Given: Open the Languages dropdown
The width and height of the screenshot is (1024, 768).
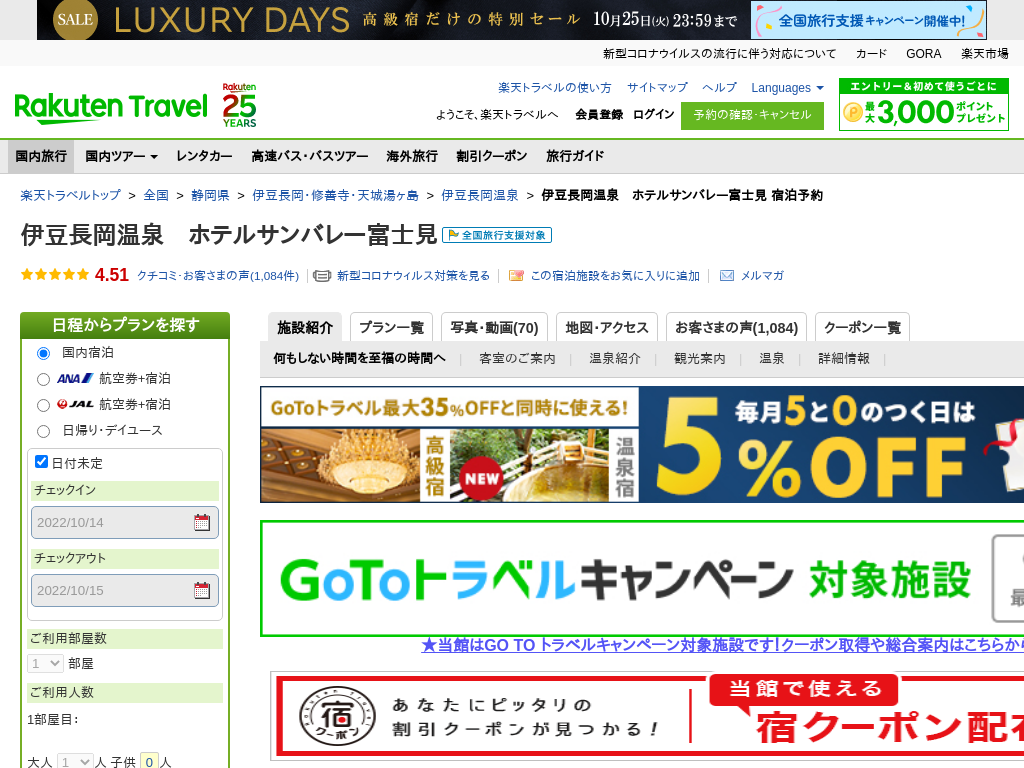Looking at the screenshot, I should coord(787,88).
